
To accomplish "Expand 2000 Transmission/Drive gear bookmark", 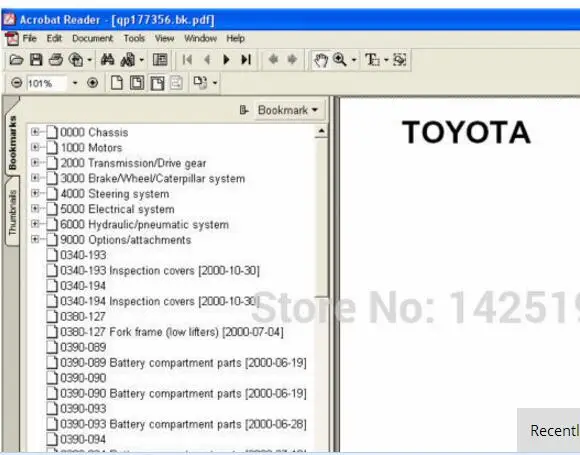I will (x=35, y=162).
